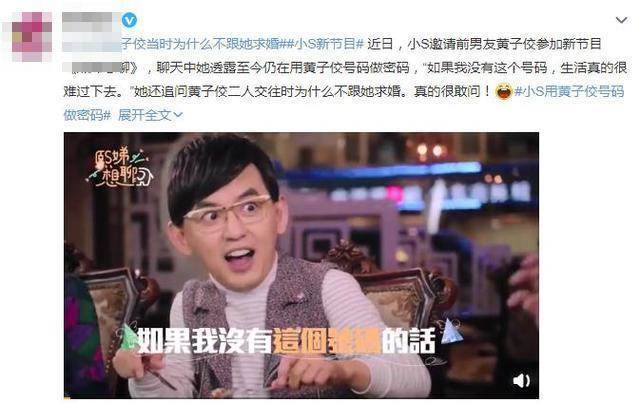Click the laughing emoji in the post
This screenshot has height=403, width=640.
[x=503, y=91]
